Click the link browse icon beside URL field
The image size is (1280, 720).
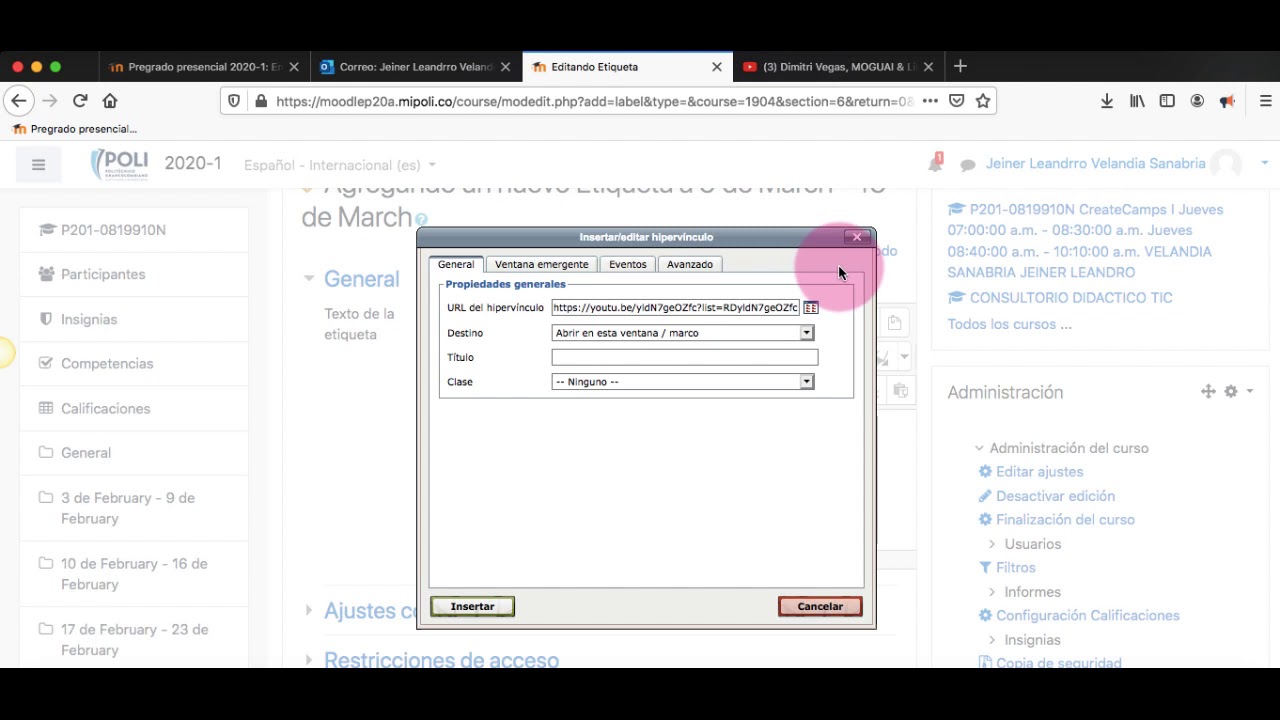click(x=811, y=308)
